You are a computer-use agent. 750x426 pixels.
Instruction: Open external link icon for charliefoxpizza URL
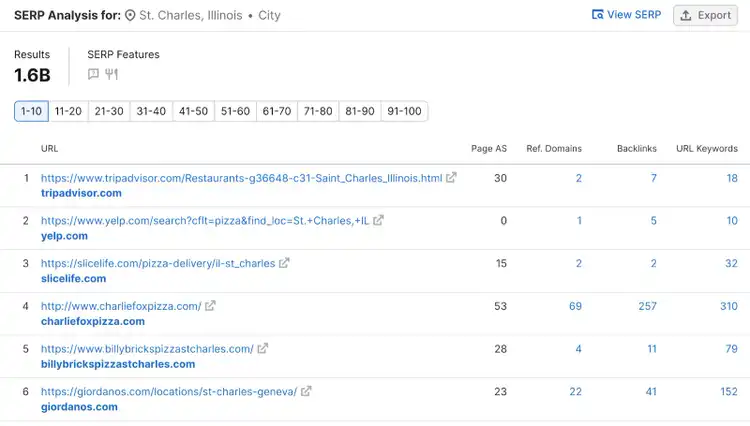click(210, 306)
